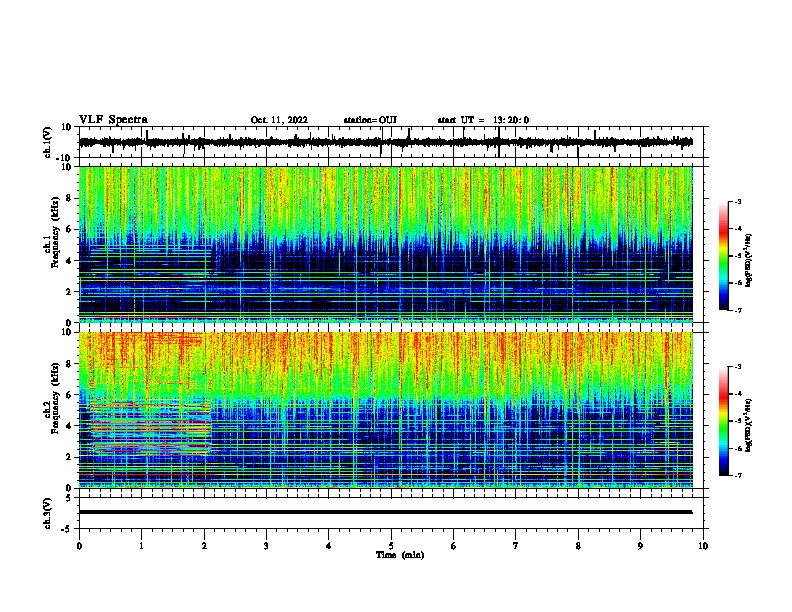
Task: Click the 'VLF Spectra' title text
Action: (113, 120)
